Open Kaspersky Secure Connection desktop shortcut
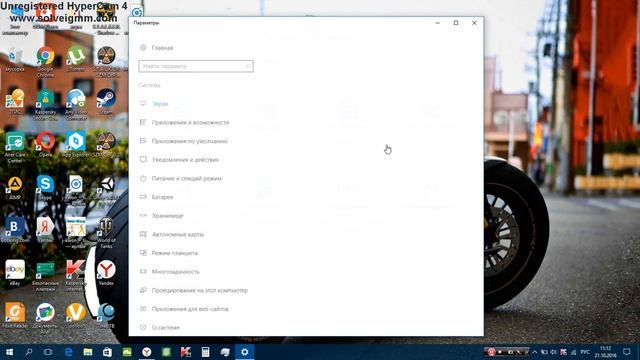640x360 pixels. [45, 104]
